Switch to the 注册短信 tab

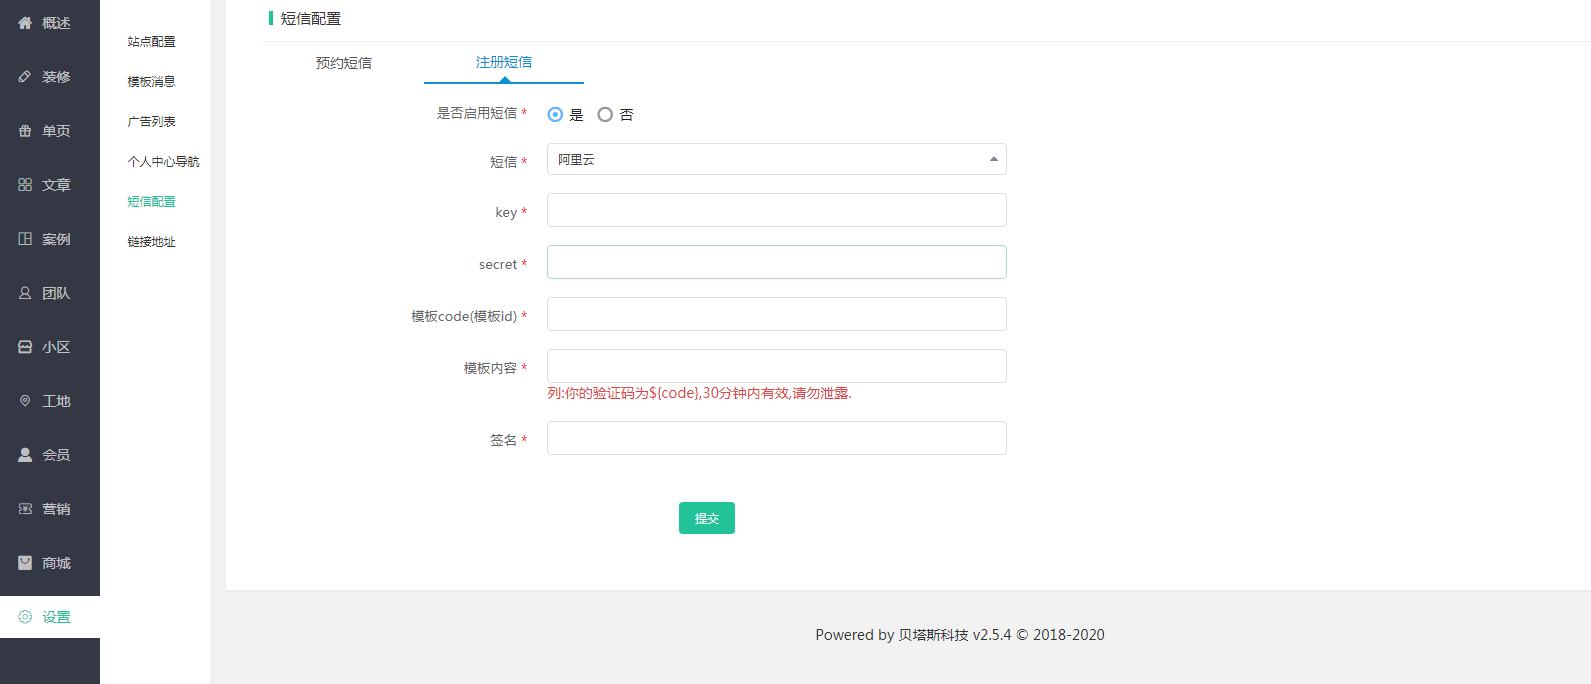click(504, 62)
